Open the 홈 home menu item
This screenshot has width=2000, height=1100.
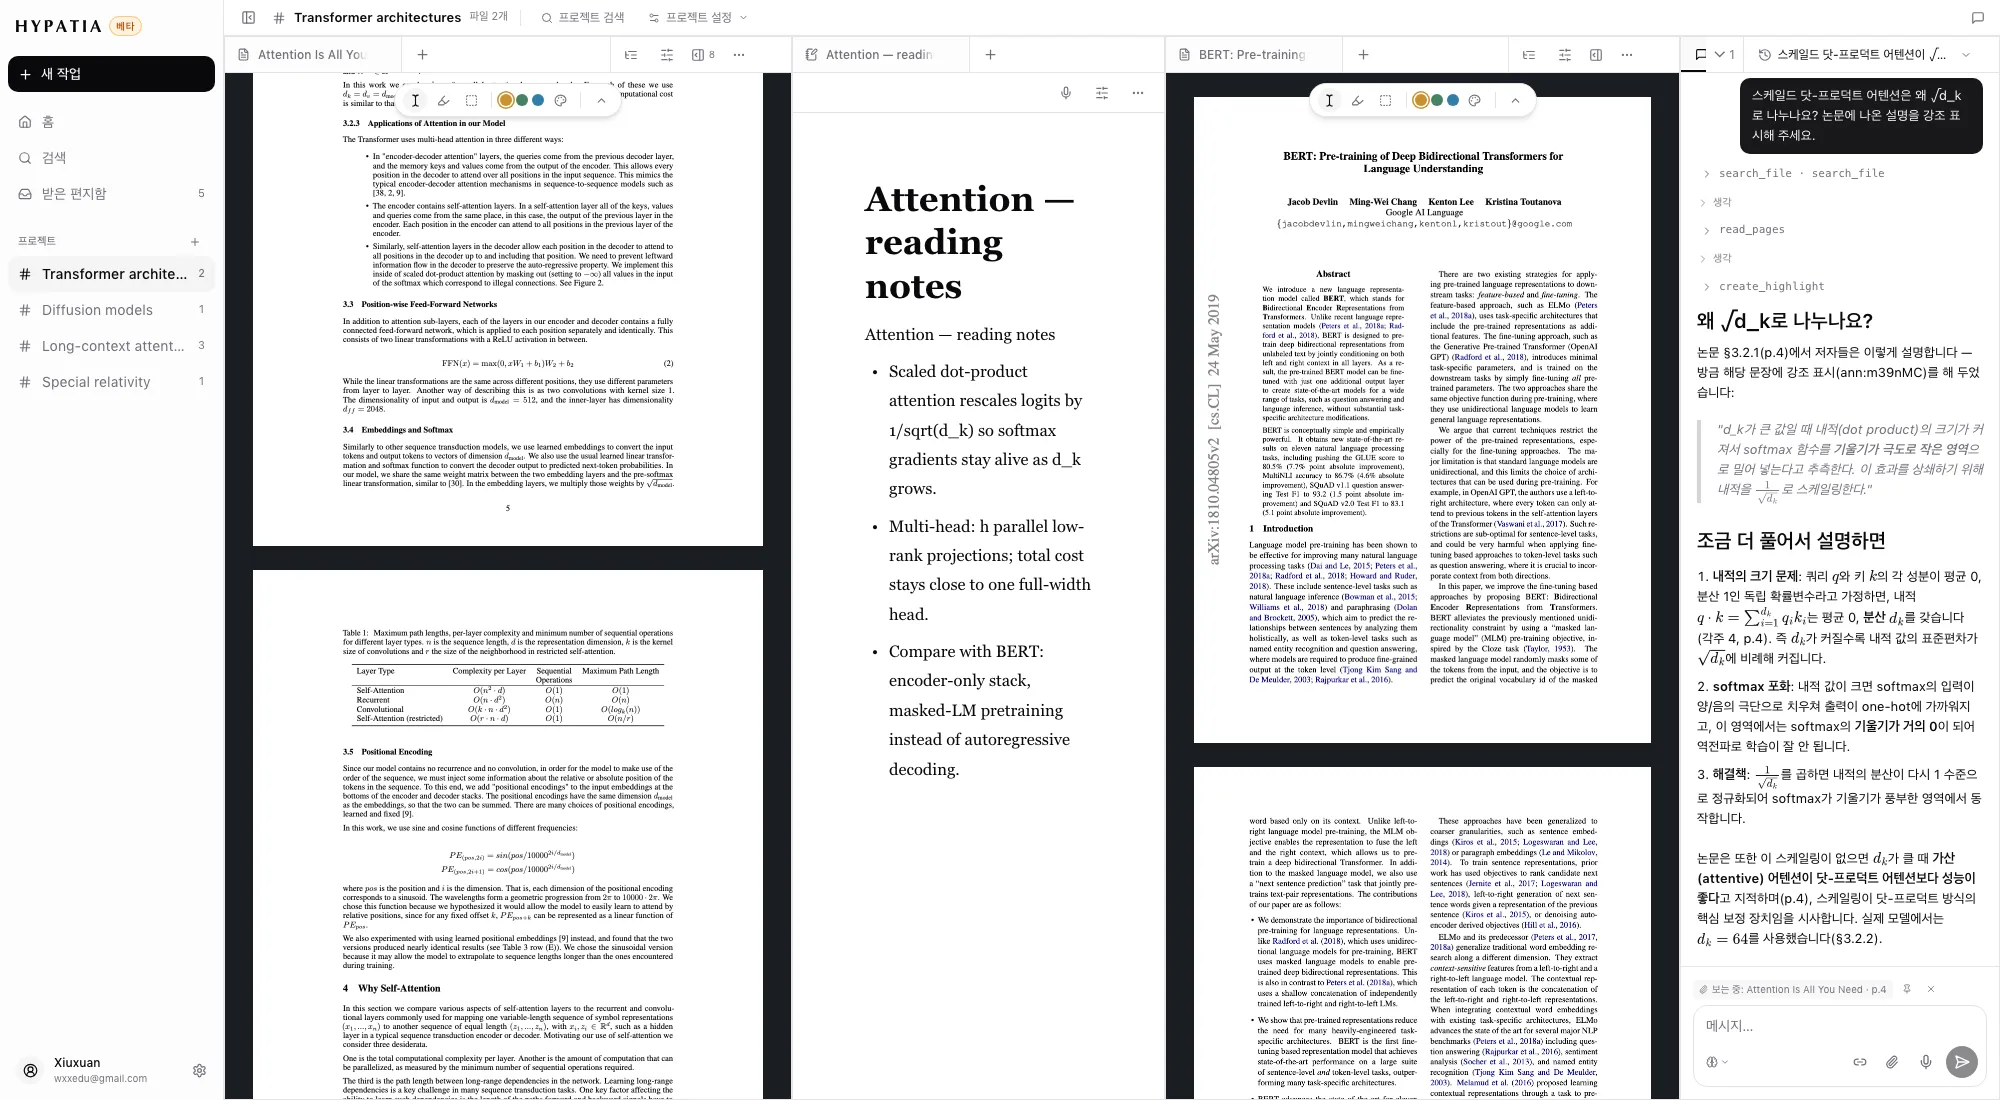click(111, 122)
